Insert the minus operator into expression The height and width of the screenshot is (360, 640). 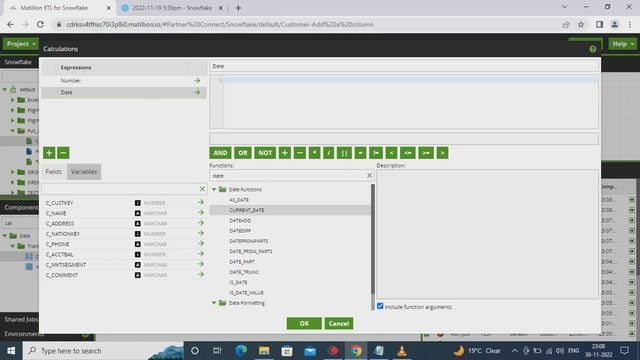click(300, 153)
